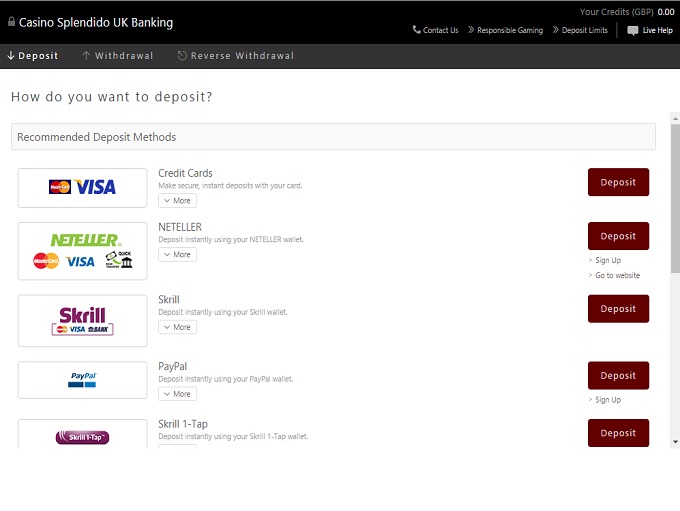Click the Skrill 1-Tap logo
The height and width of the screenshot is (511, 680).
tap(82, 436)
